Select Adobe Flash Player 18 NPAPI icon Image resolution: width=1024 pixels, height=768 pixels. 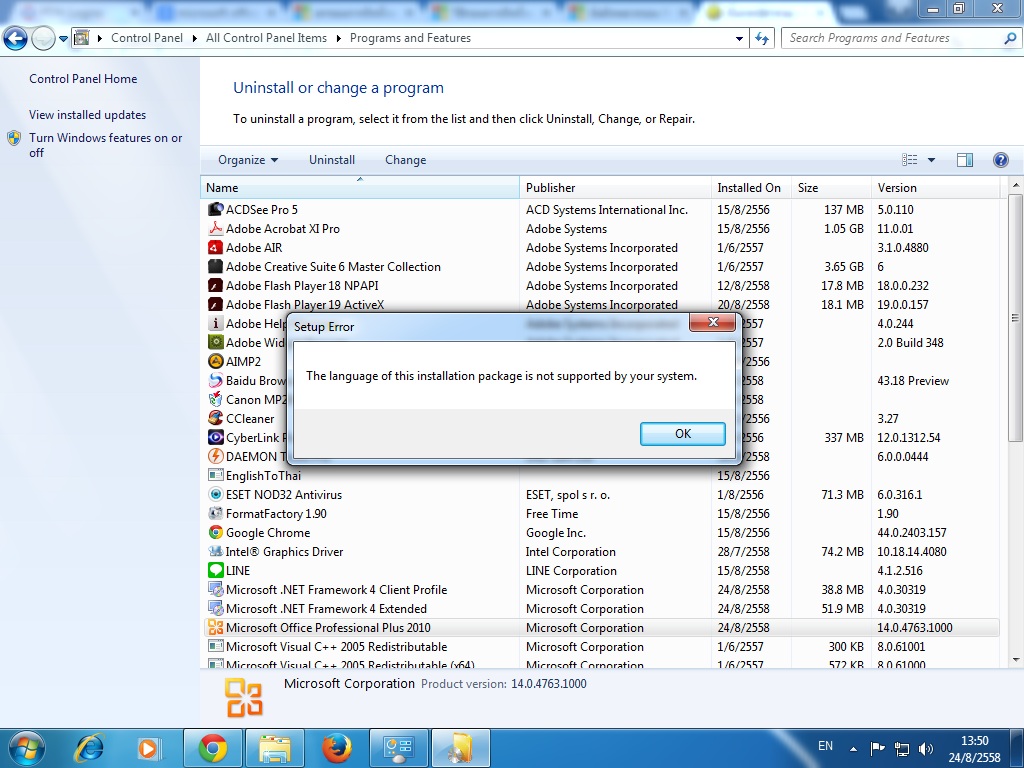[216, 285]
